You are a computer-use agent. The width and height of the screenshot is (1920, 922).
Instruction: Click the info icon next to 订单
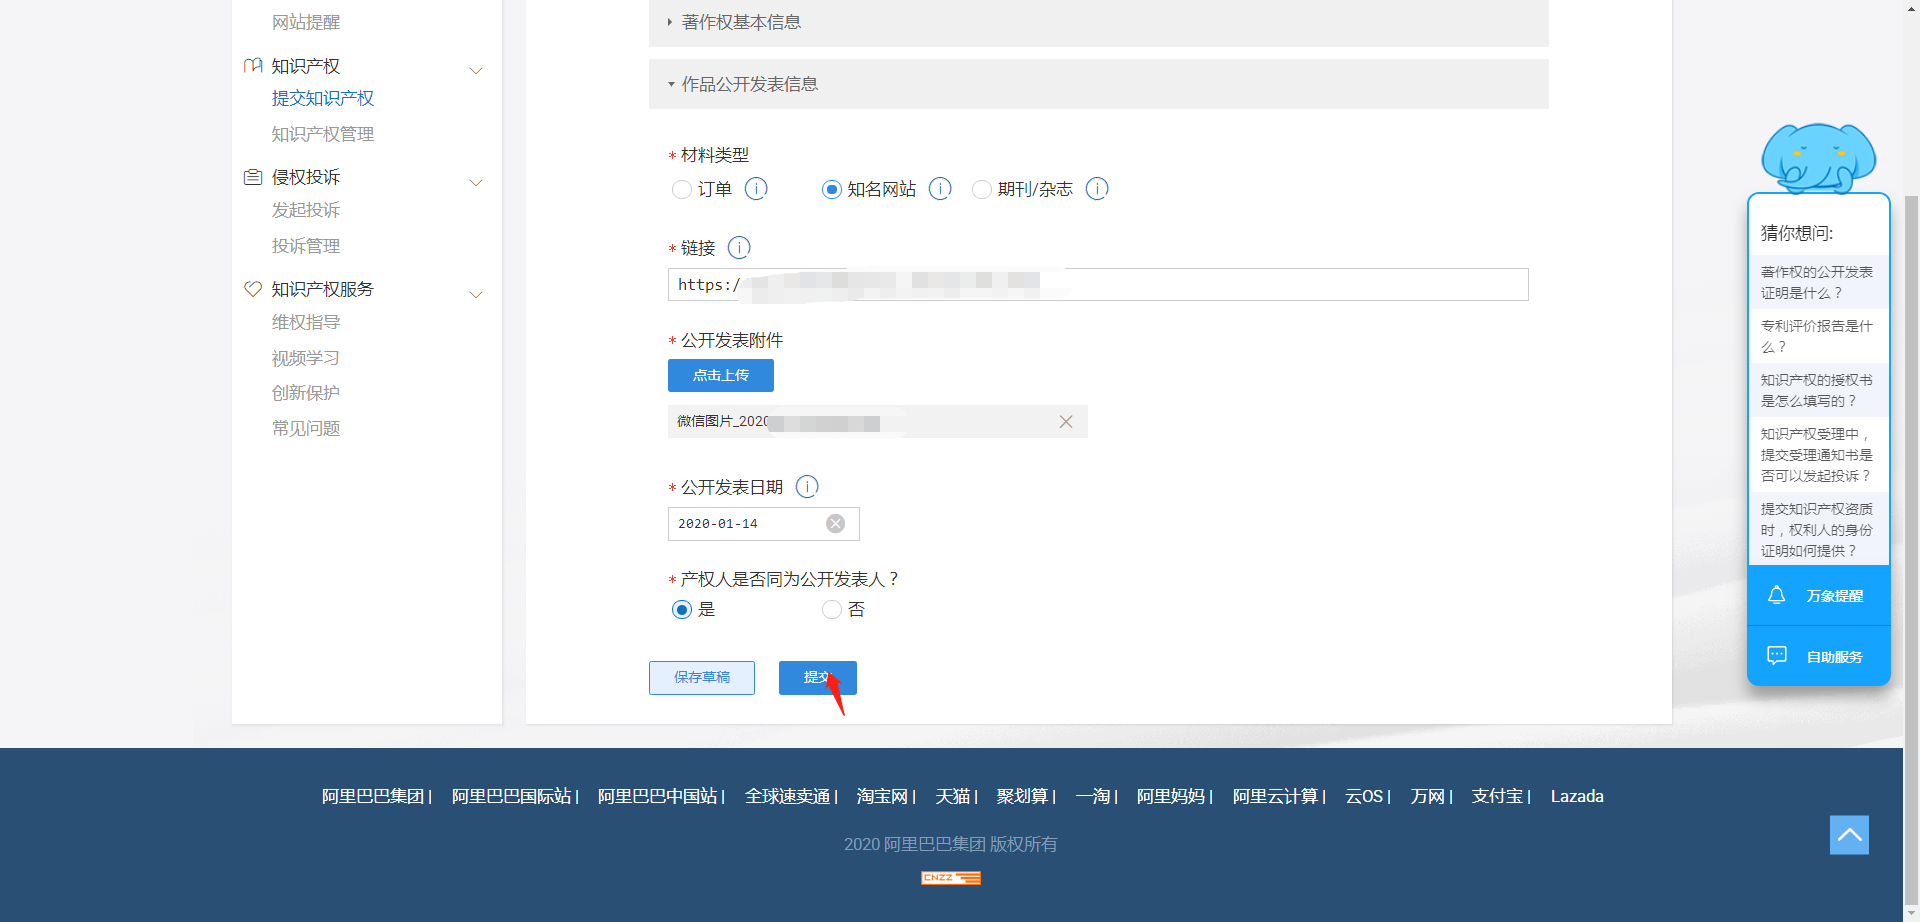[x=756, y=189]
